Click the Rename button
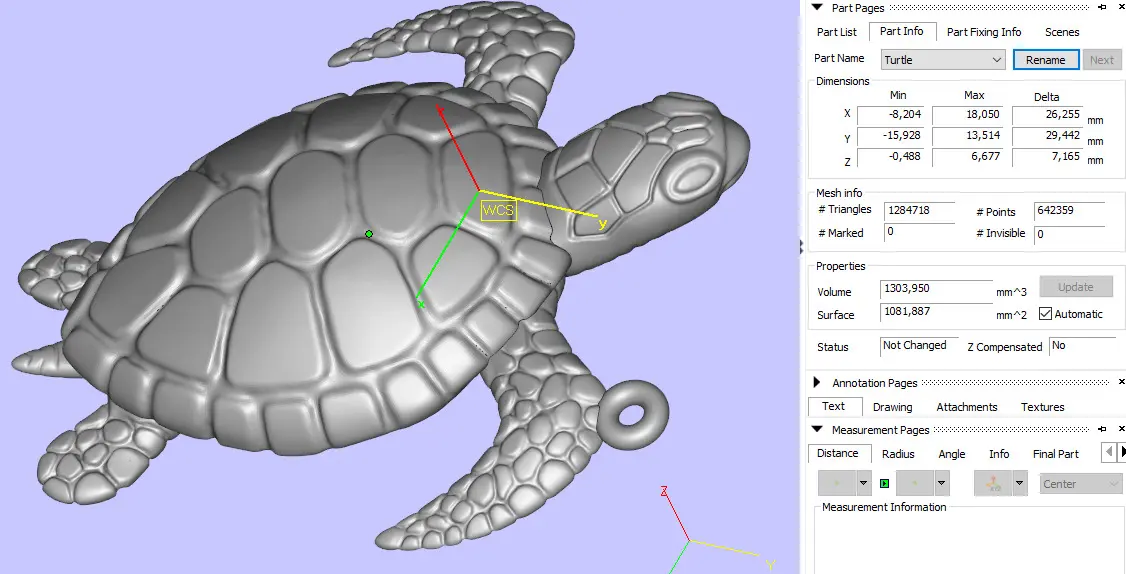Screen dimensions: 1126x574 pyautogui.click(x=1046, y=60)
